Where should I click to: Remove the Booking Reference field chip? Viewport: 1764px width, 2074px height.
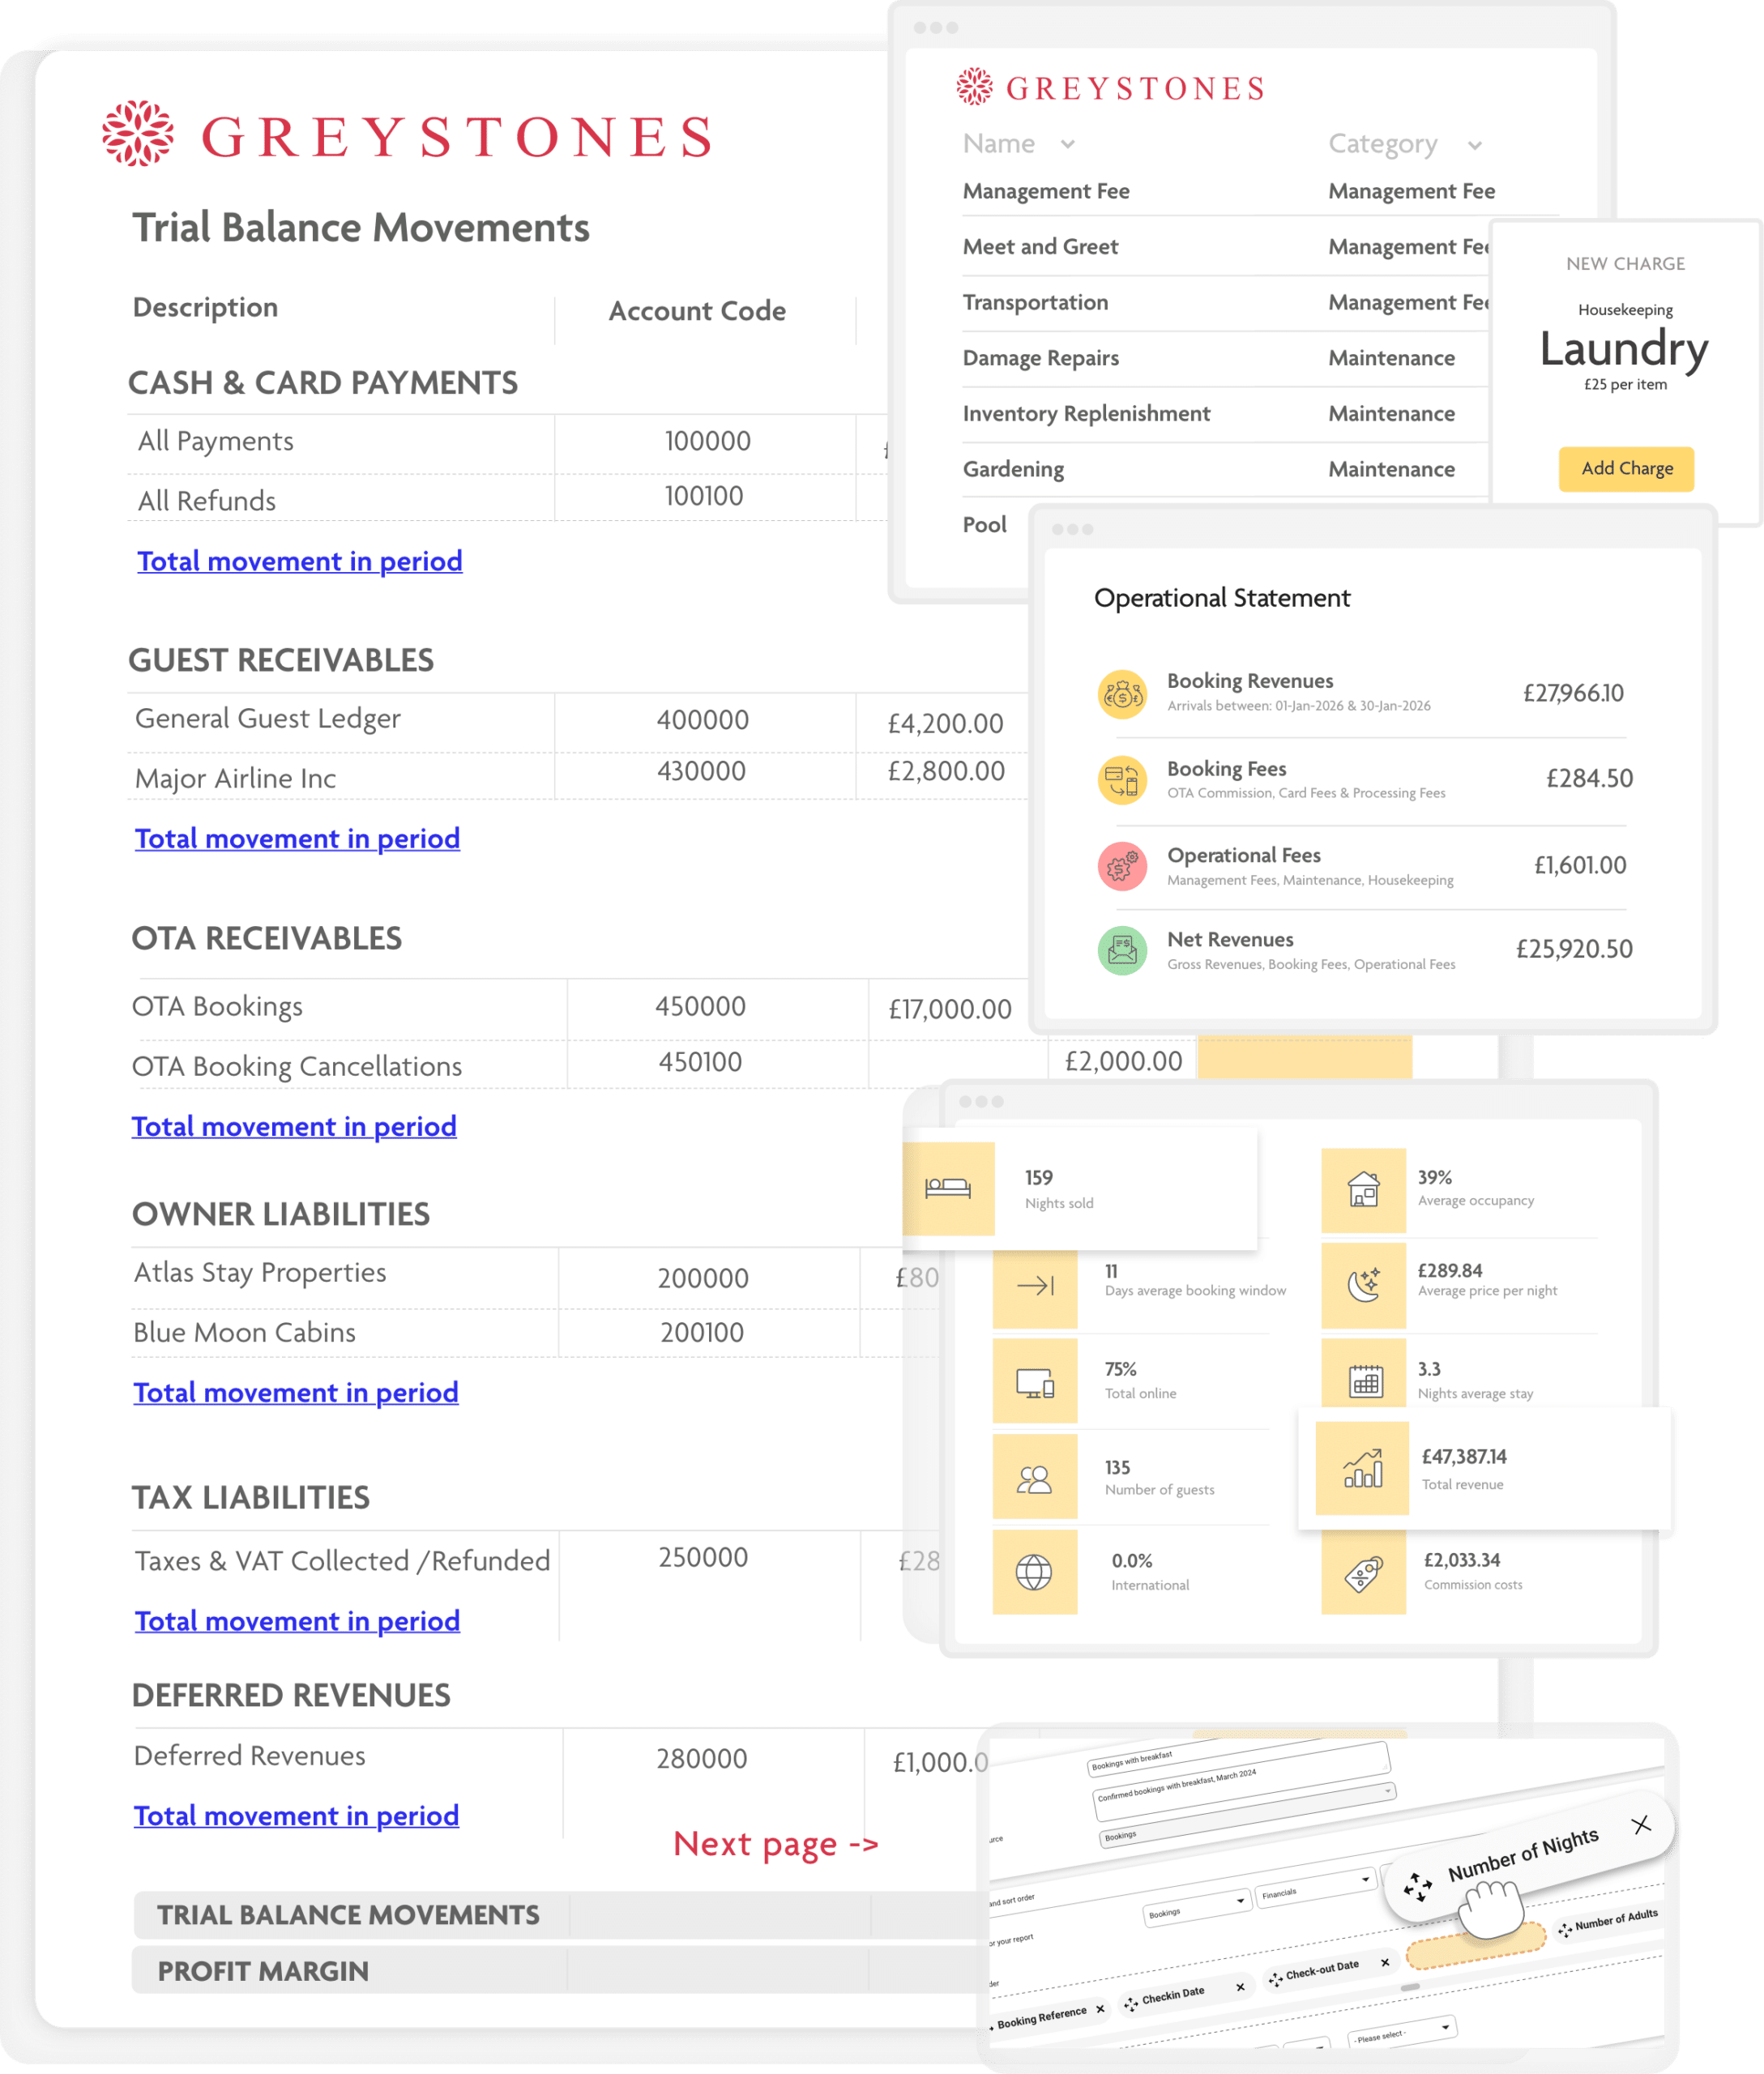1100,2009
